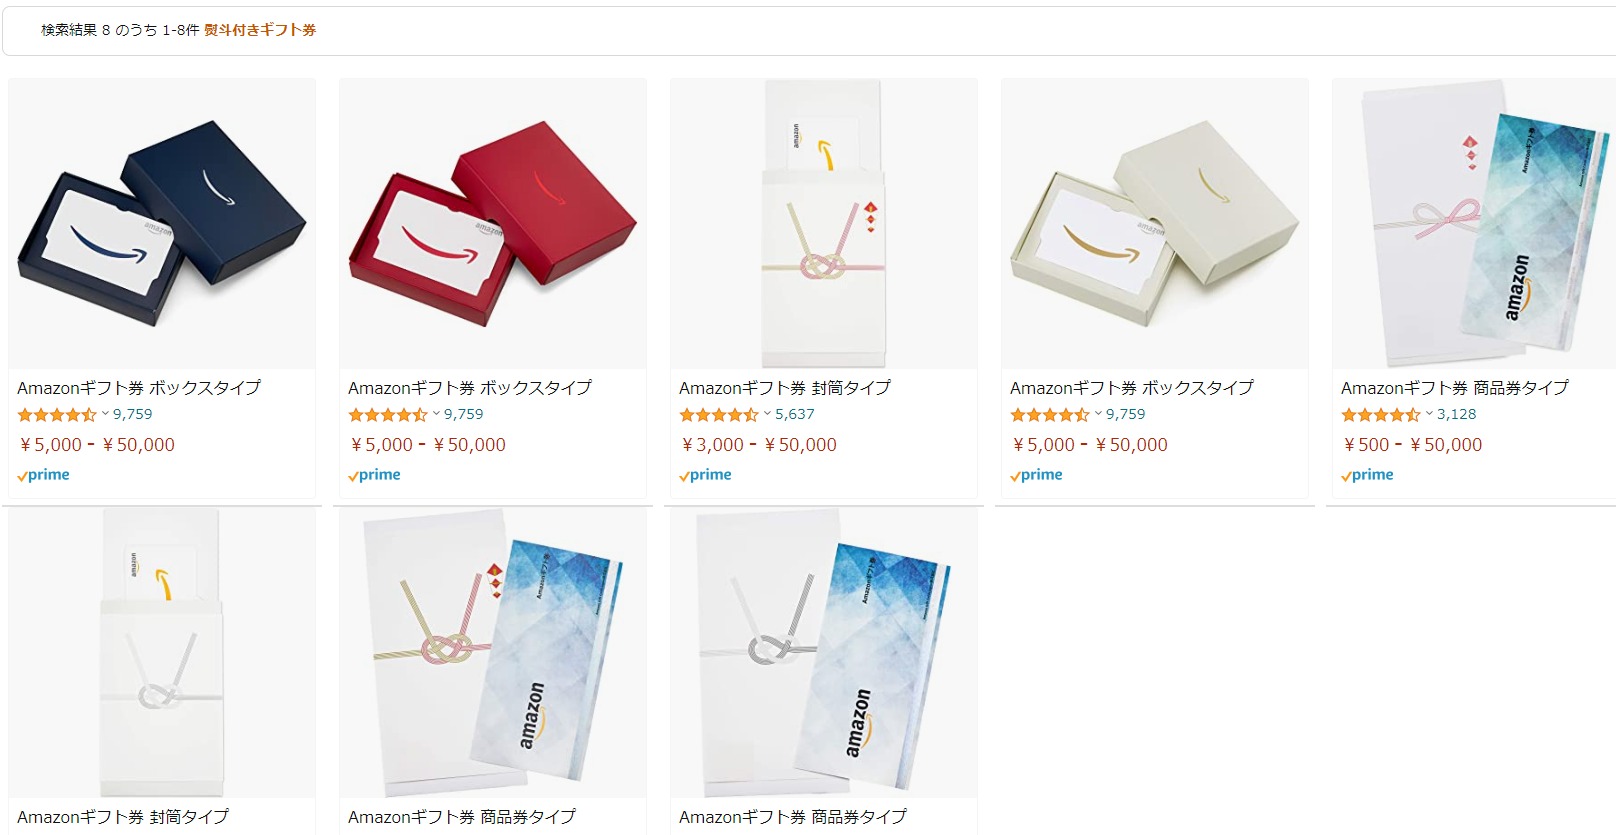
Task: Click the prime logo under the ￥3,000 envelope item
Action: coord(705,475)
